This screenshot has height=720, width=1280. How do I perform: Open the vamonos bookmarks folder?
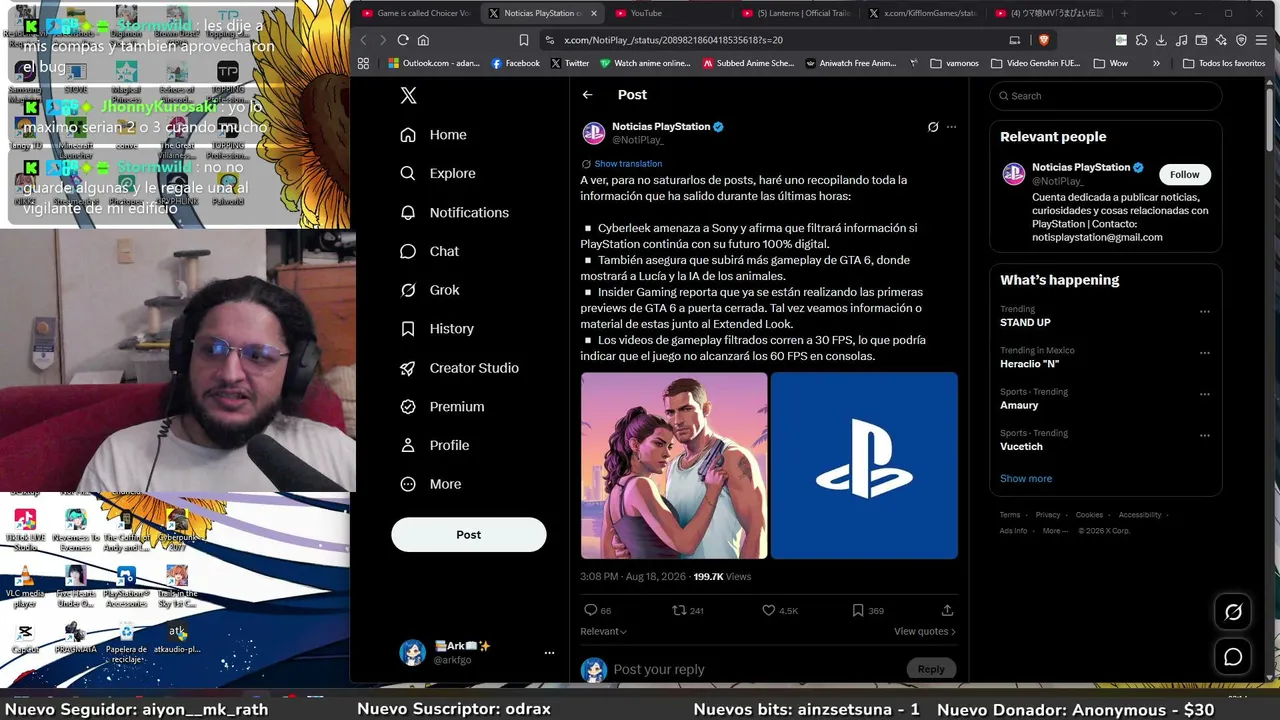point(954,63)
